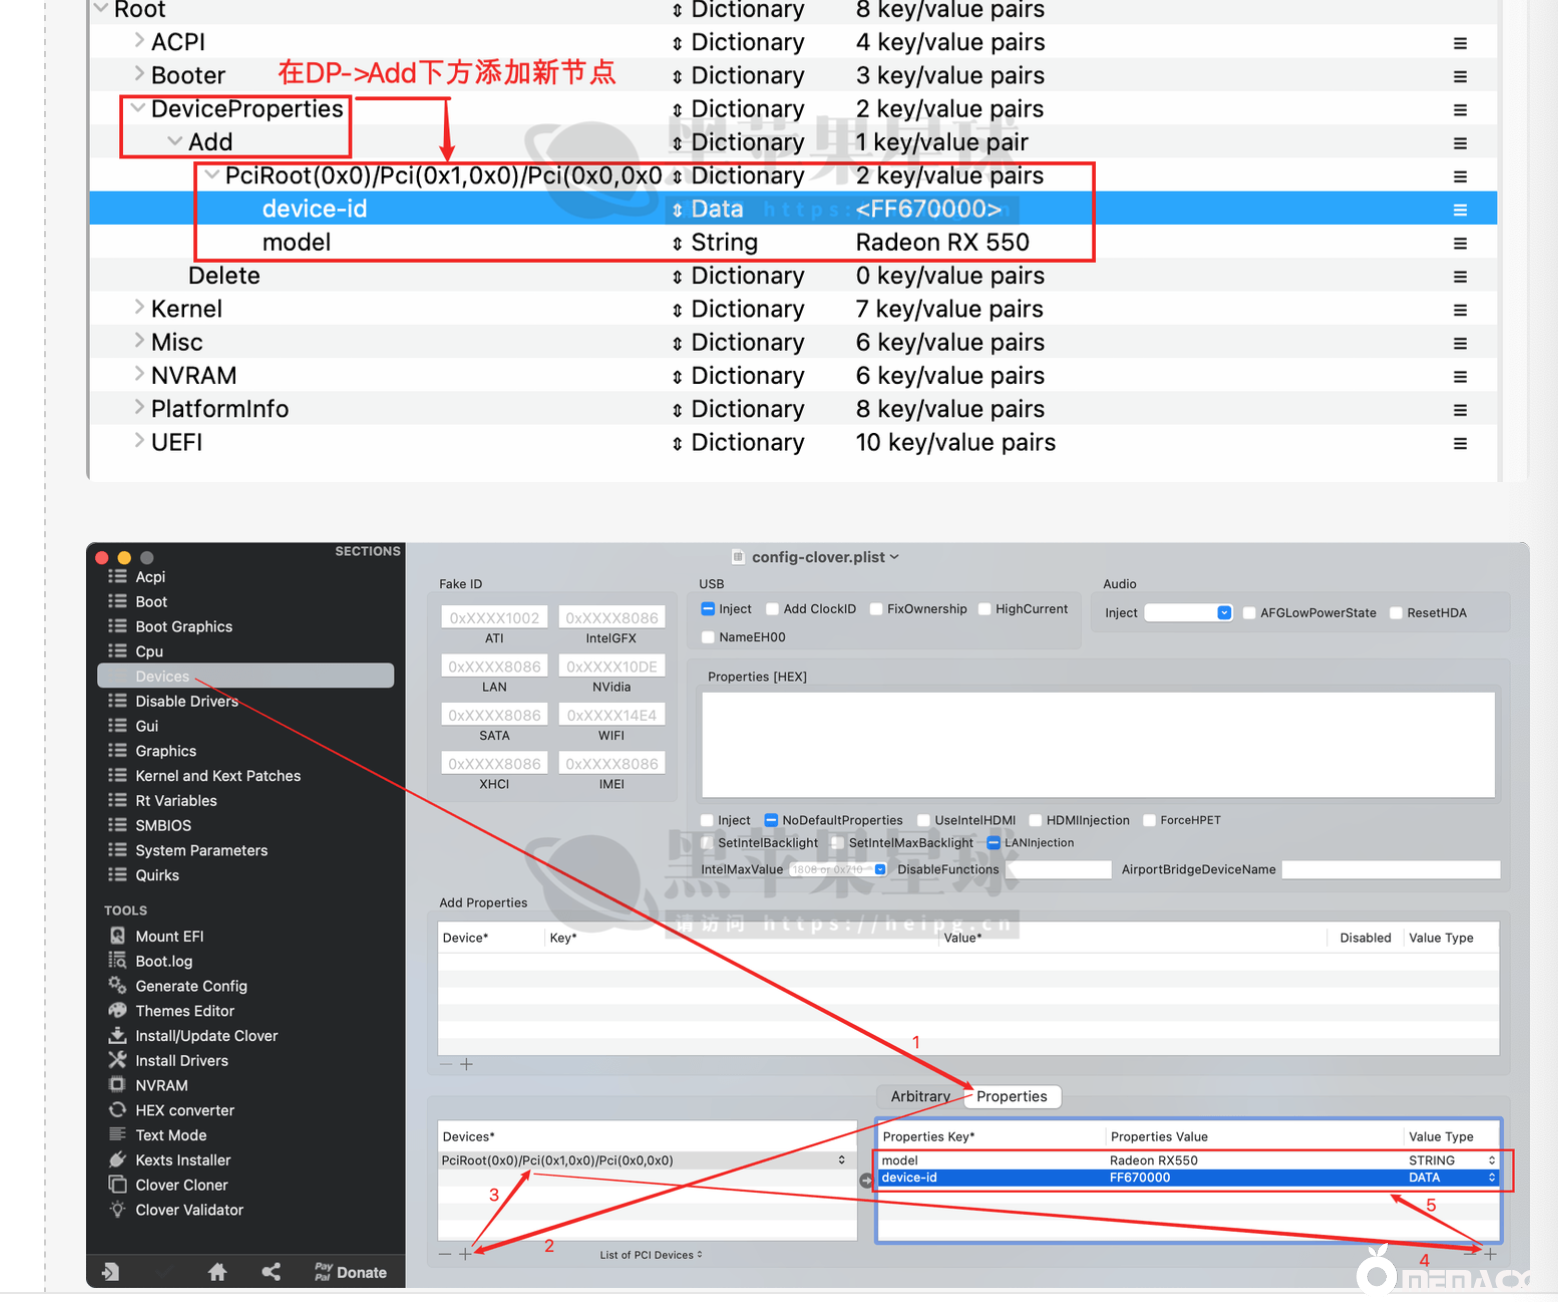Select the Graphics section in sidebar
This screenshot has height=1302, width=1558.
coord(165,751)
